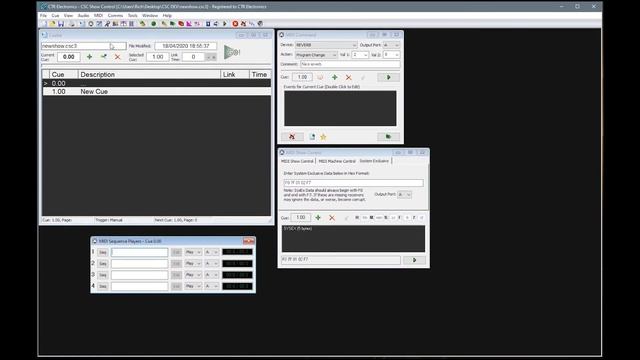Switch to MIDI Show Control tab

297,161
